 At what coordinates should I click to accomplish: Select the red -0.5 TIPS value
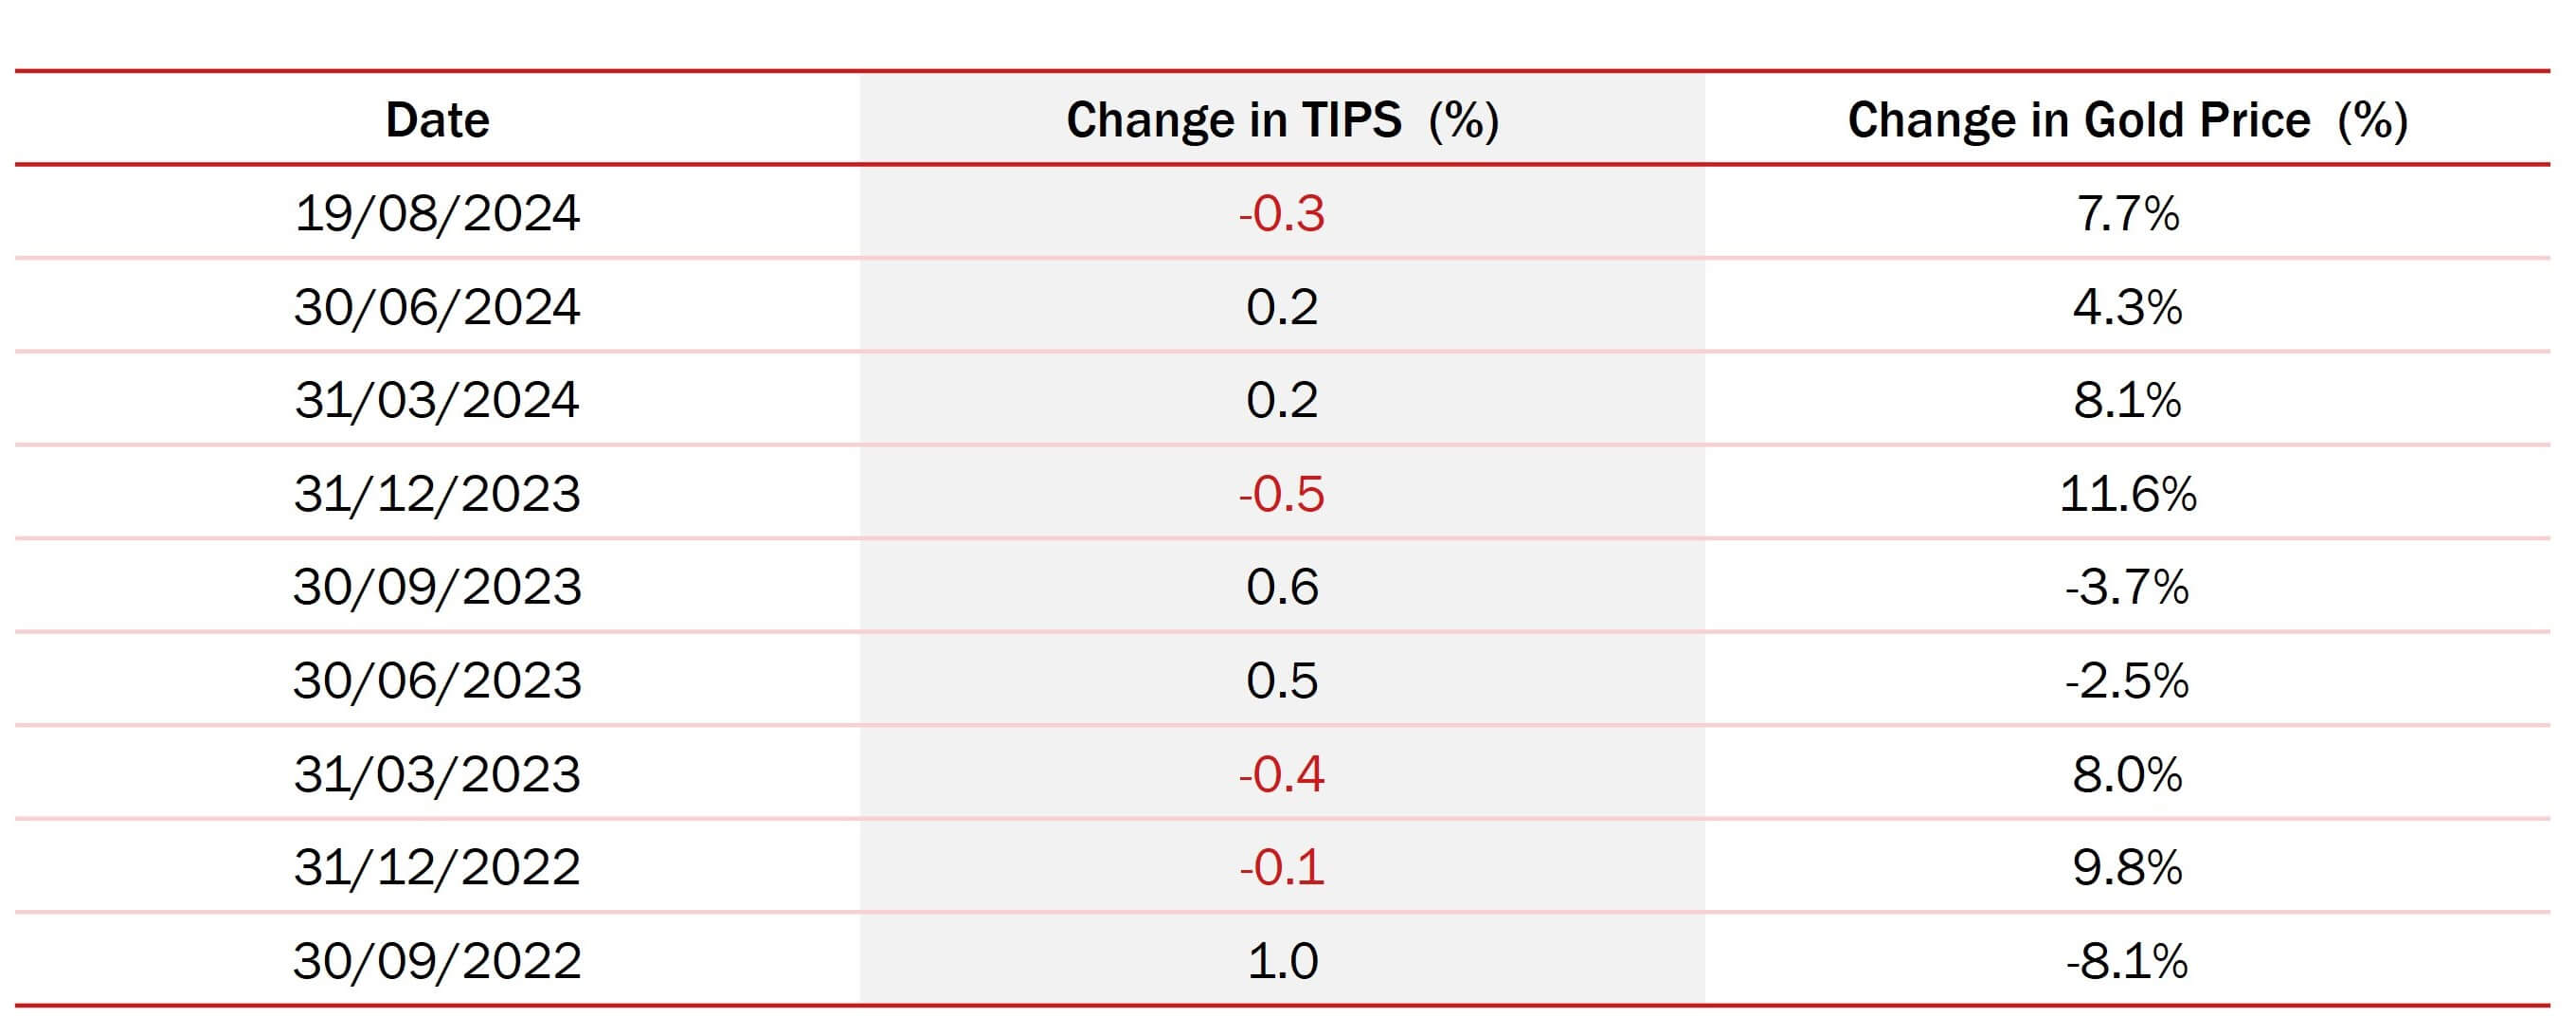(1282, 494)
